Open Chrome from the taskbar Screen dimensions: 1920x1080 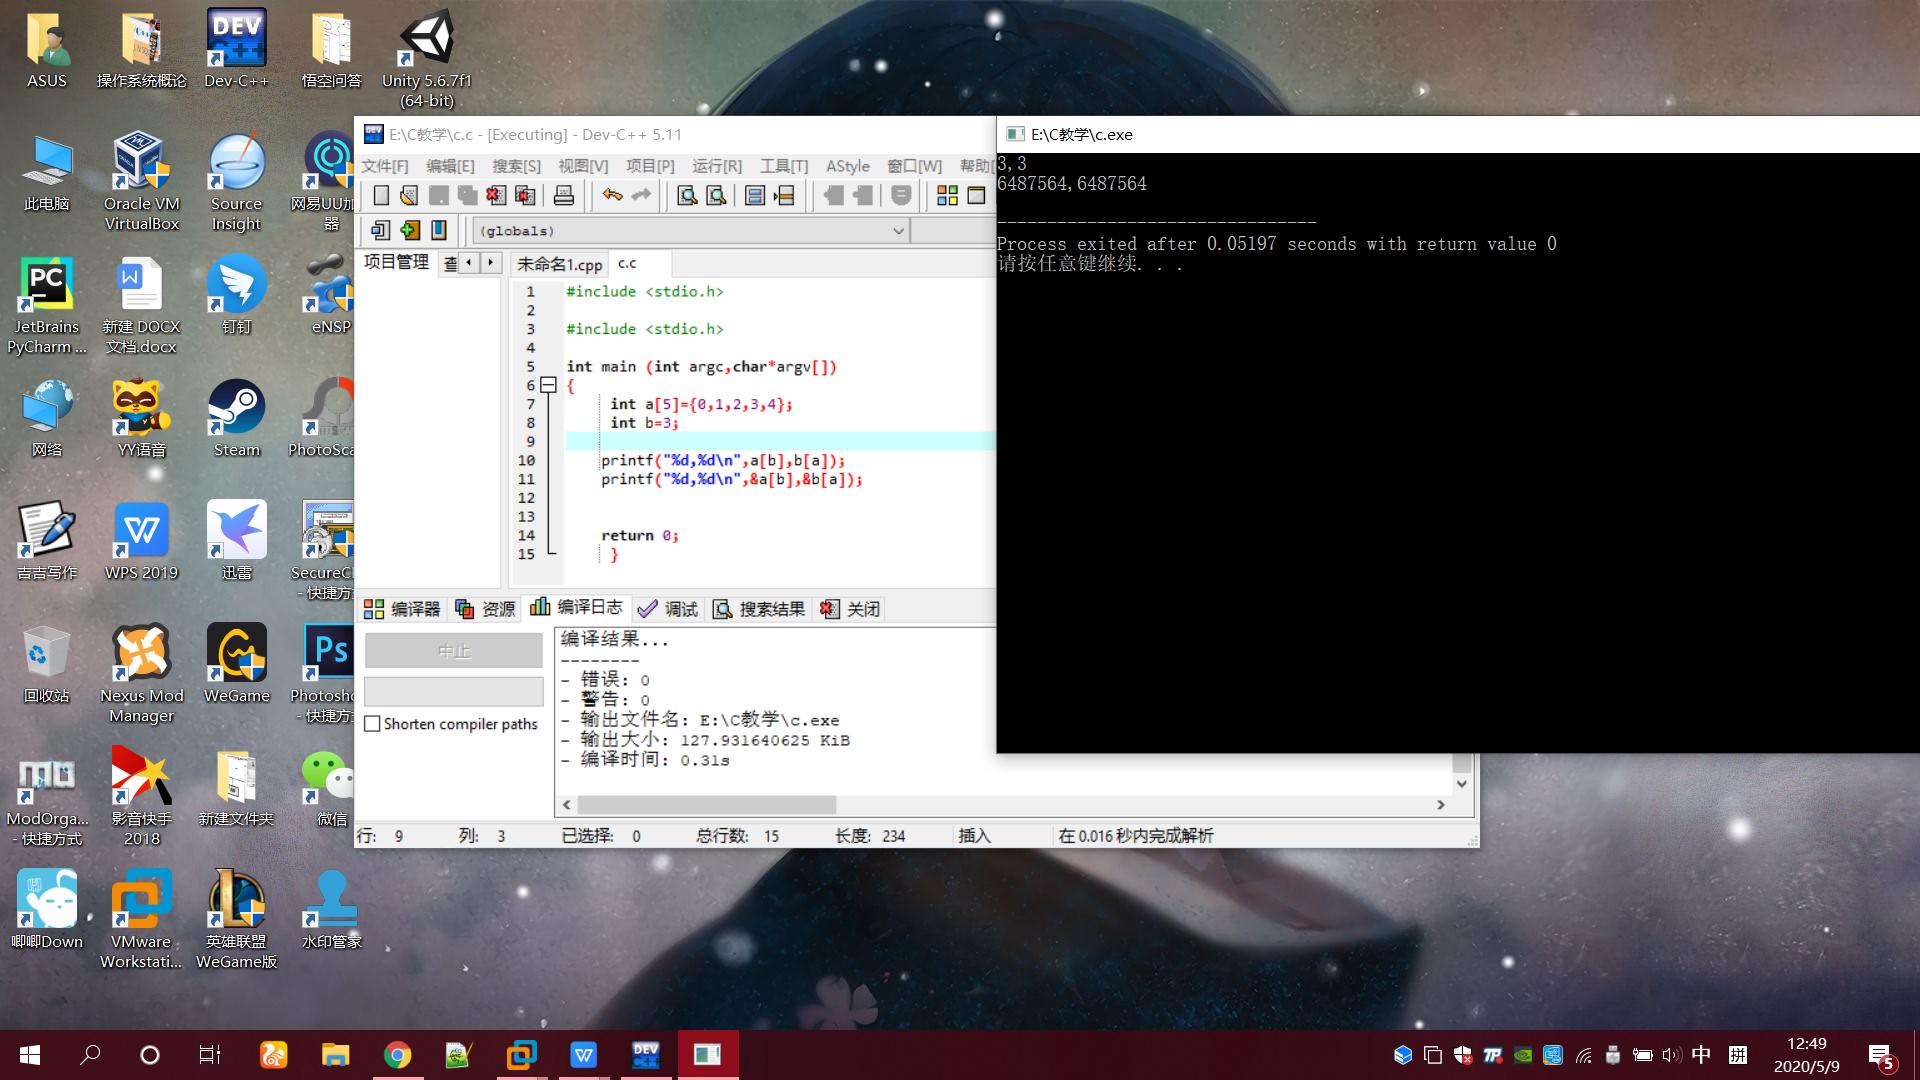(x=397, y=1055)
